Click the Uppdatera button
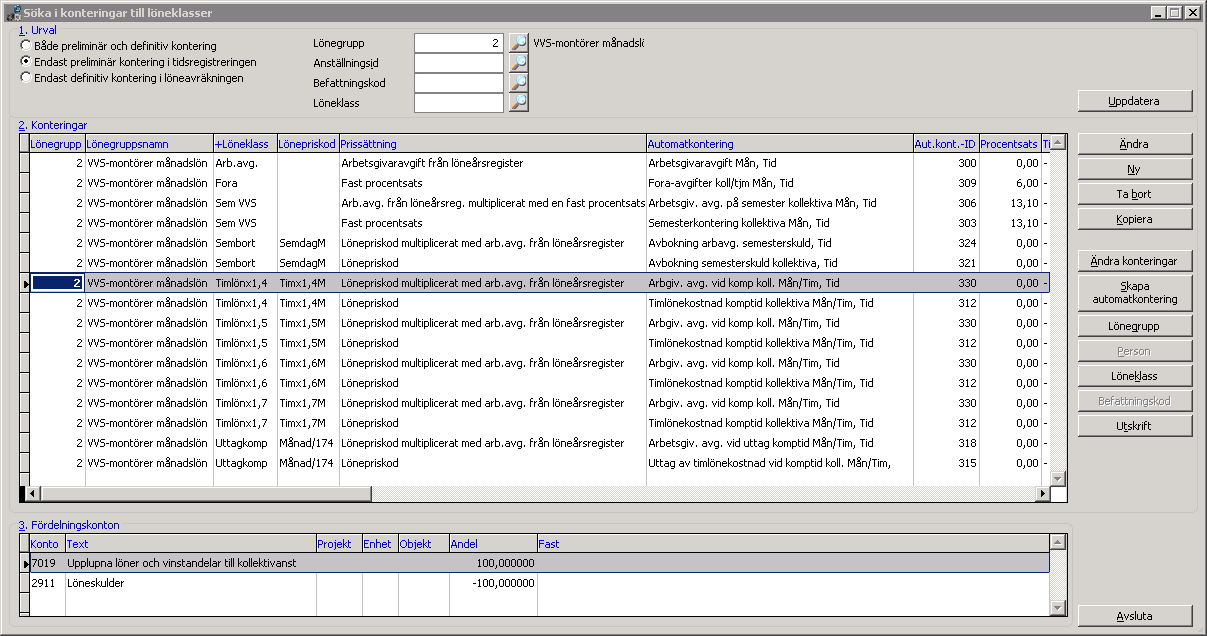Image resolution: width=1207 pixels, height=636 pixels. 1135,101
